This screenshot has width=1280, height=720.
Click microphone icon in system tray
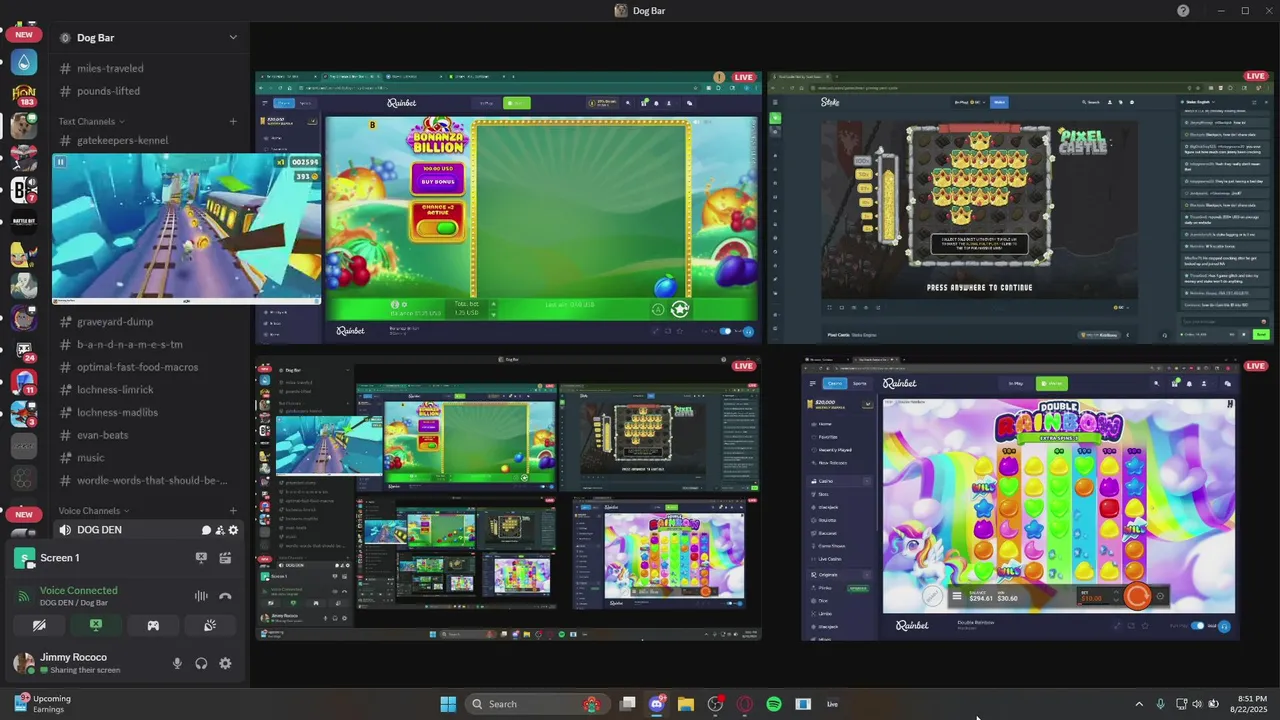click(1160, 704)
